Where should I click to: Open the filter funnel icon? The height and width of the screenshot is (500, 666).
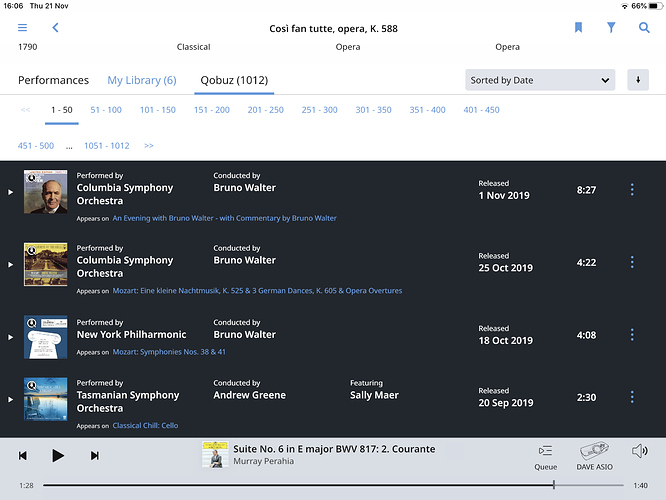[x=611, y=28]
